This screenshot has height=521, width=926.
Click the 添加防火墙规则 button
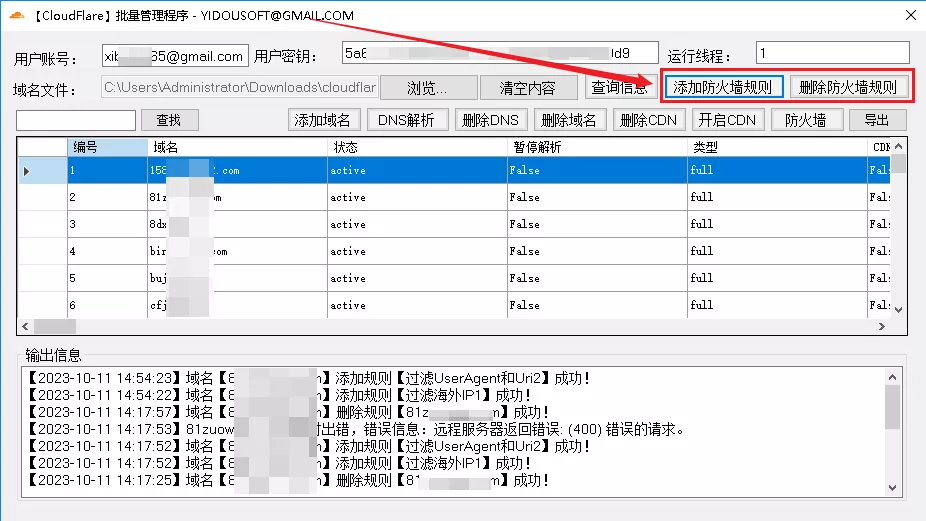pyautogui.click(x=723, y=87)
